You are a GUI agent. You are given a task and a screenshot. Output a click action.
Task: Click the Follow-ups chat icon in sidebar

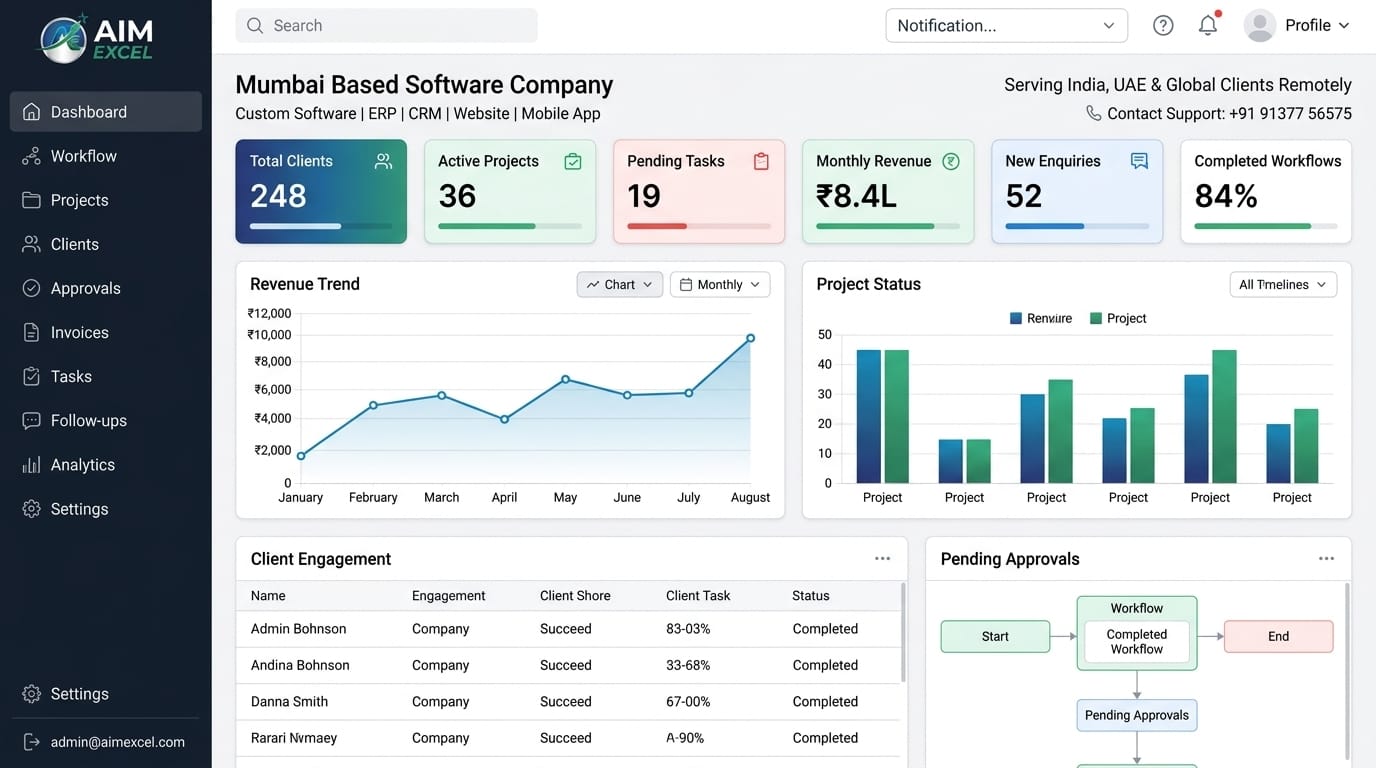click(x=32, y=420)
